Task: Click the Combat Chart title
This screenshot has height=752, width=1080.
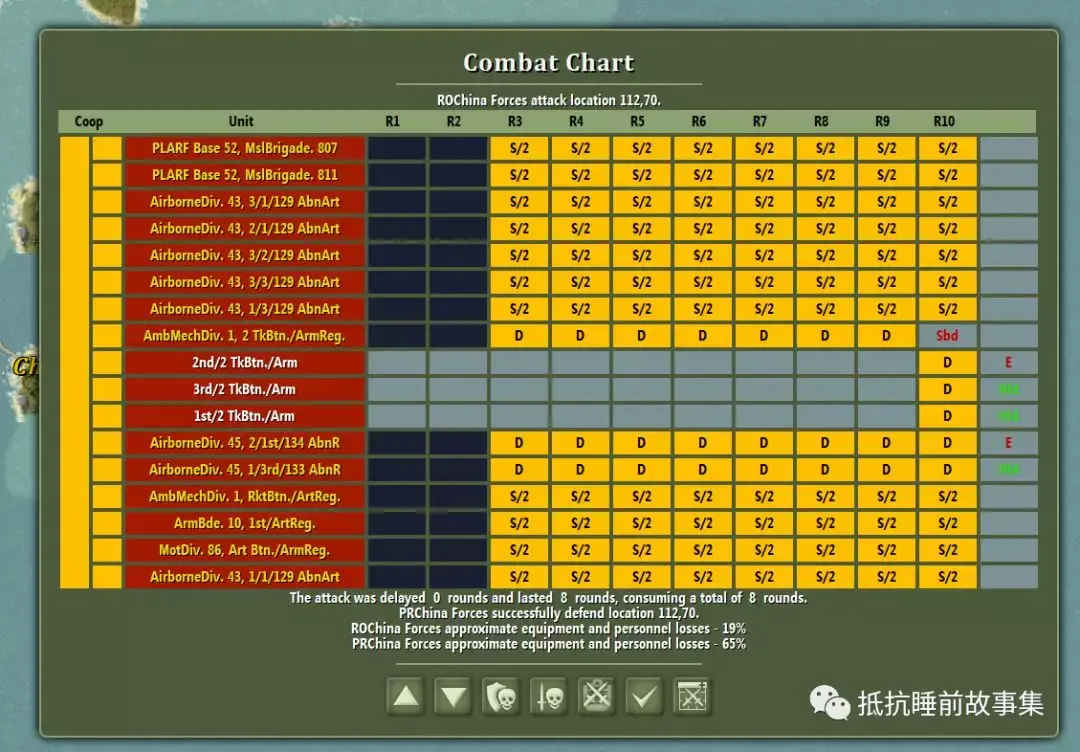Action: (x=549, y=63)
